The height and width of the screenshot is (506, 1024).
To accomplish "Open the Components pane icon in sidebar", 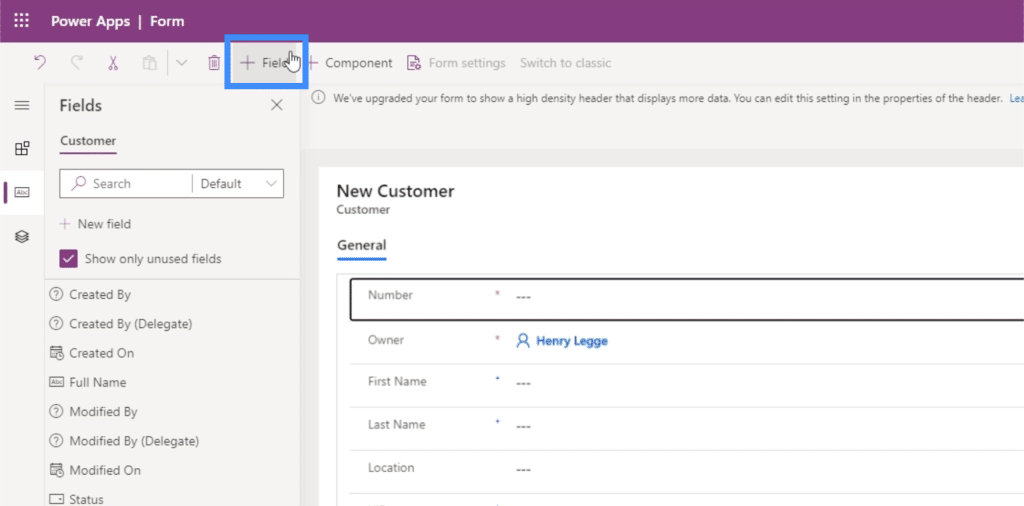I will click(22, 148).
